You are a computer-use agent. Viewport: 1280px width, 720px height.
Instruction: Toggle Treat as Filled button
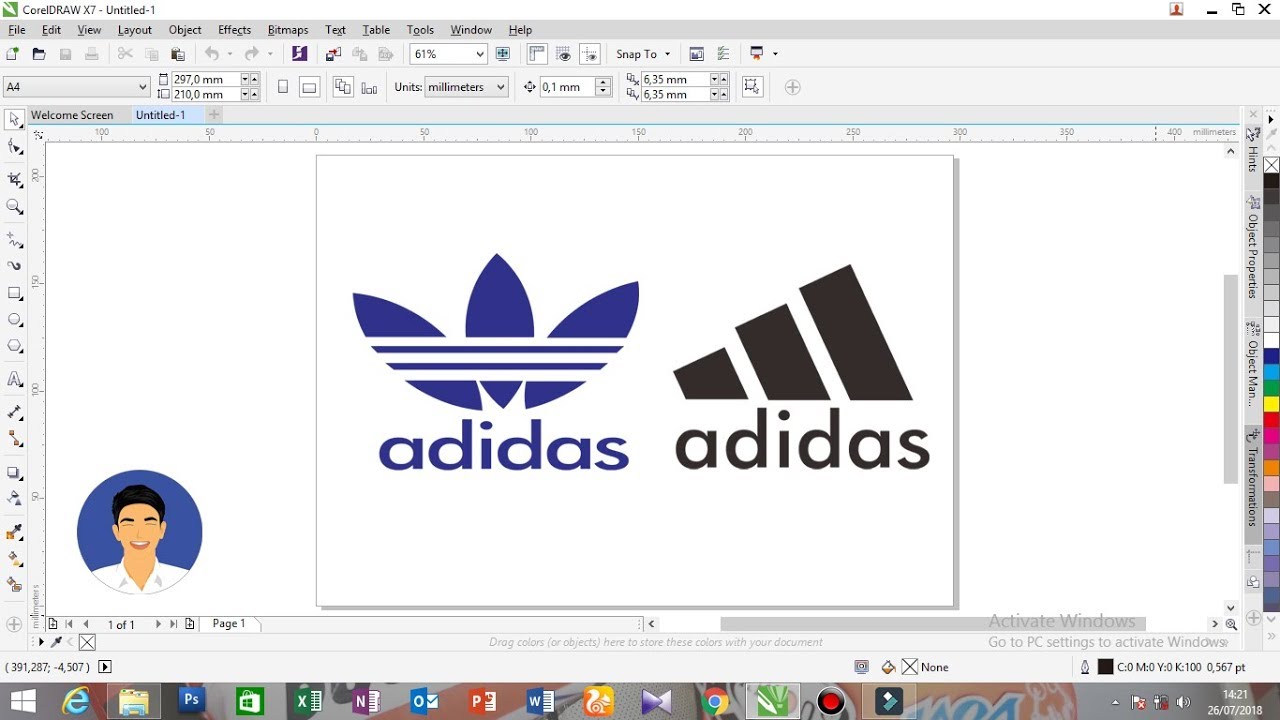752,87
